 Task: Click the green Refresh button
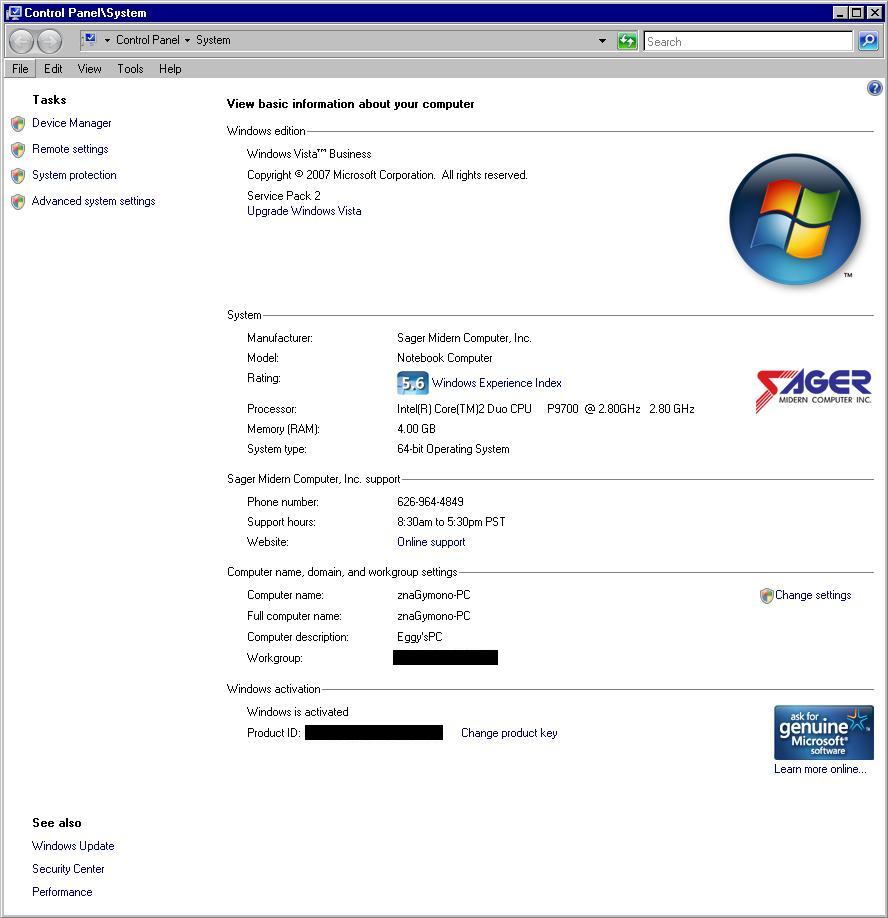627,41
